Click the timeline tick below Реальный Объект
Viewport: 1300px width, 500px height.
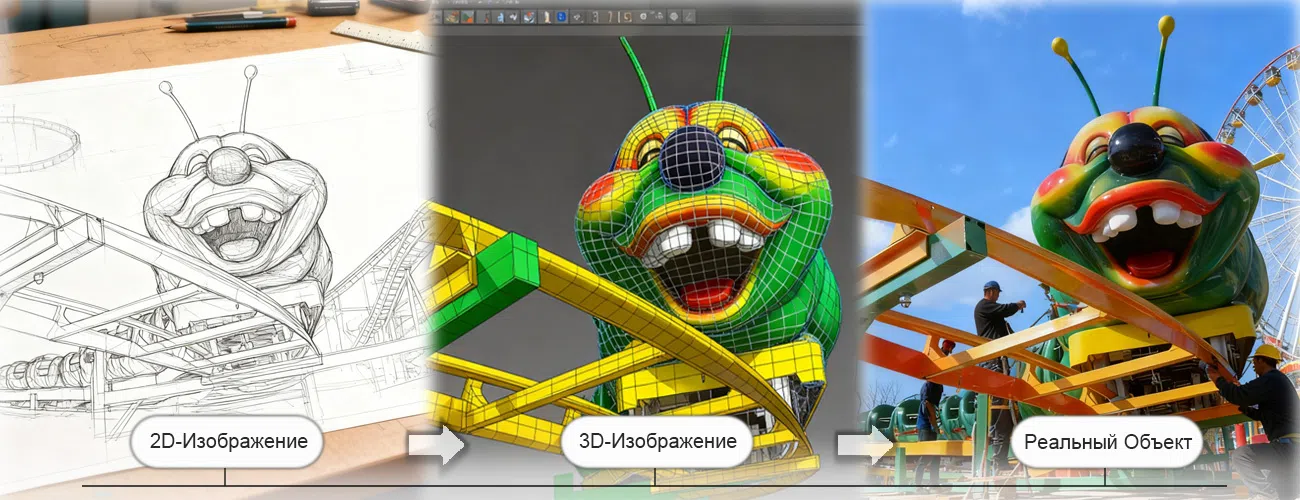(x=1106, y=478)
